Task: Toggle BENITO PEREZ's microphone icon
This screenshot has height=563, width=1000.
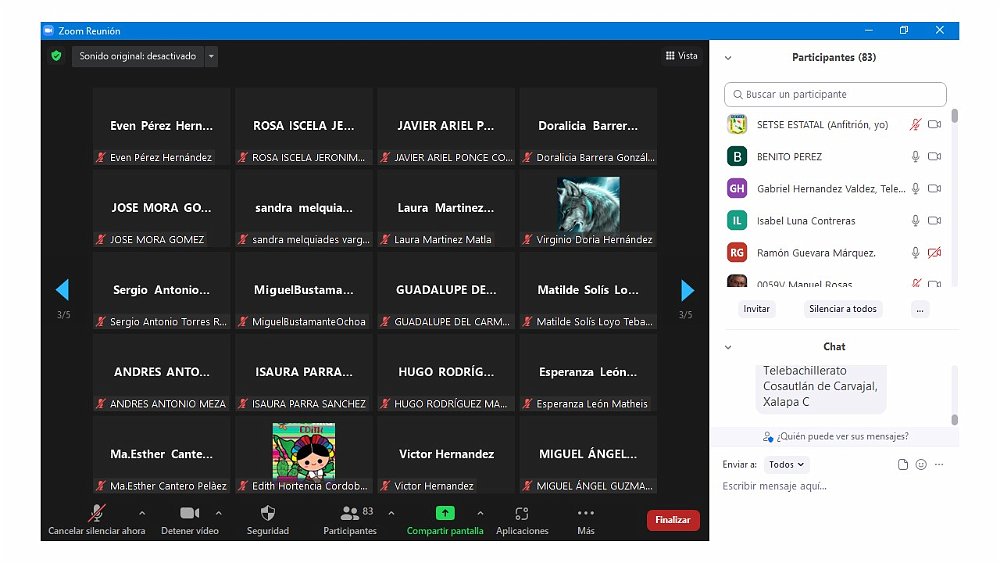Action: pyautogui.click(x=915, y=157)
